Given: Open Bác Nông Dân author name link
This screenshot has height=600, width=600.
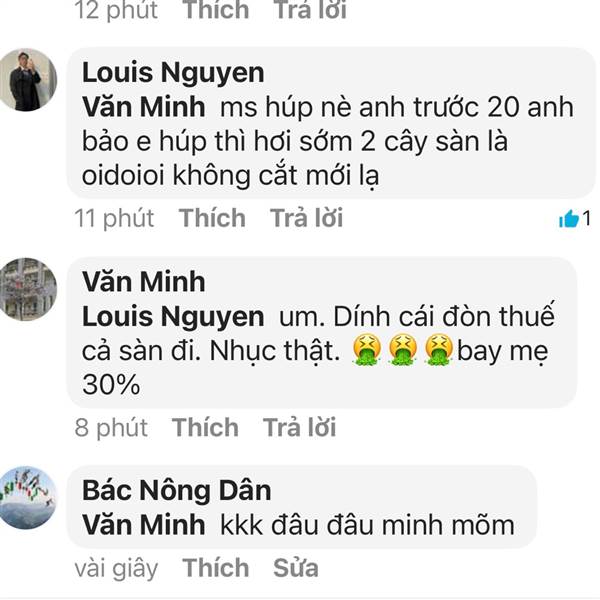Looking at the screenshot, I should 176,490.
